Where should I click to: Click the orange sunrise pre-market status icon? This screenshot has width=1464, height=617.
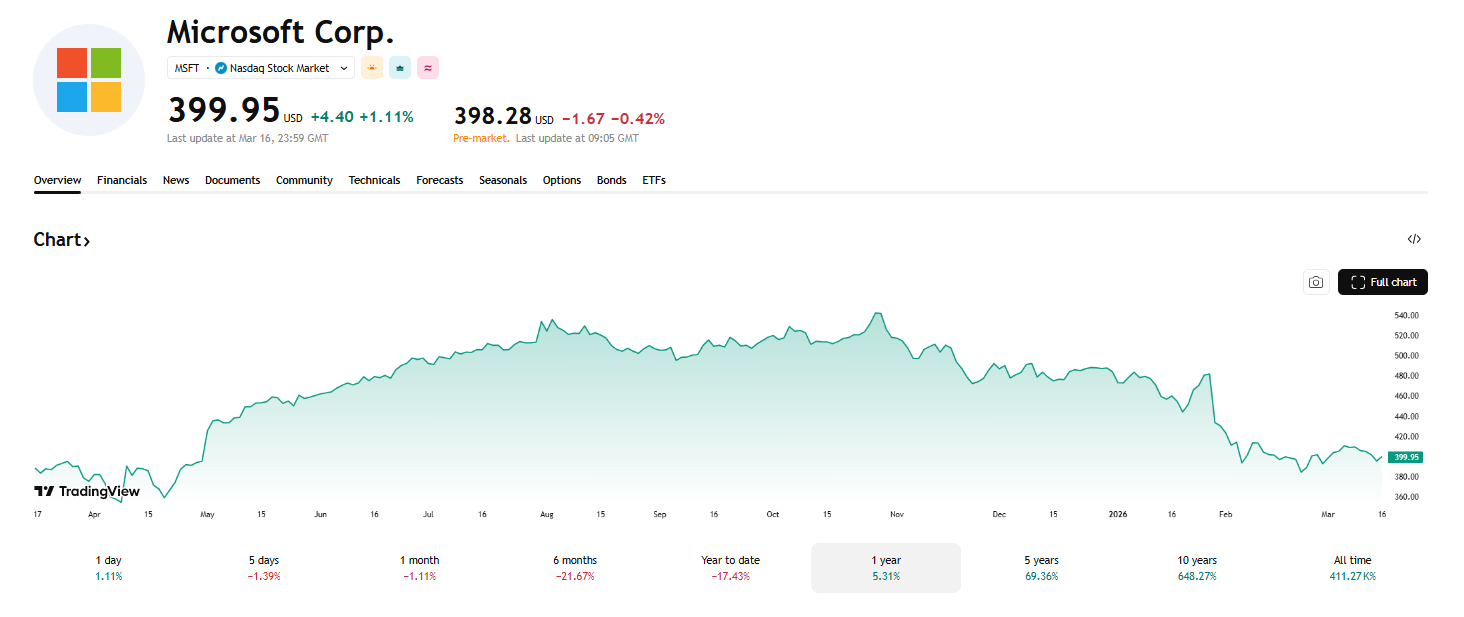[x=372, y=68]
